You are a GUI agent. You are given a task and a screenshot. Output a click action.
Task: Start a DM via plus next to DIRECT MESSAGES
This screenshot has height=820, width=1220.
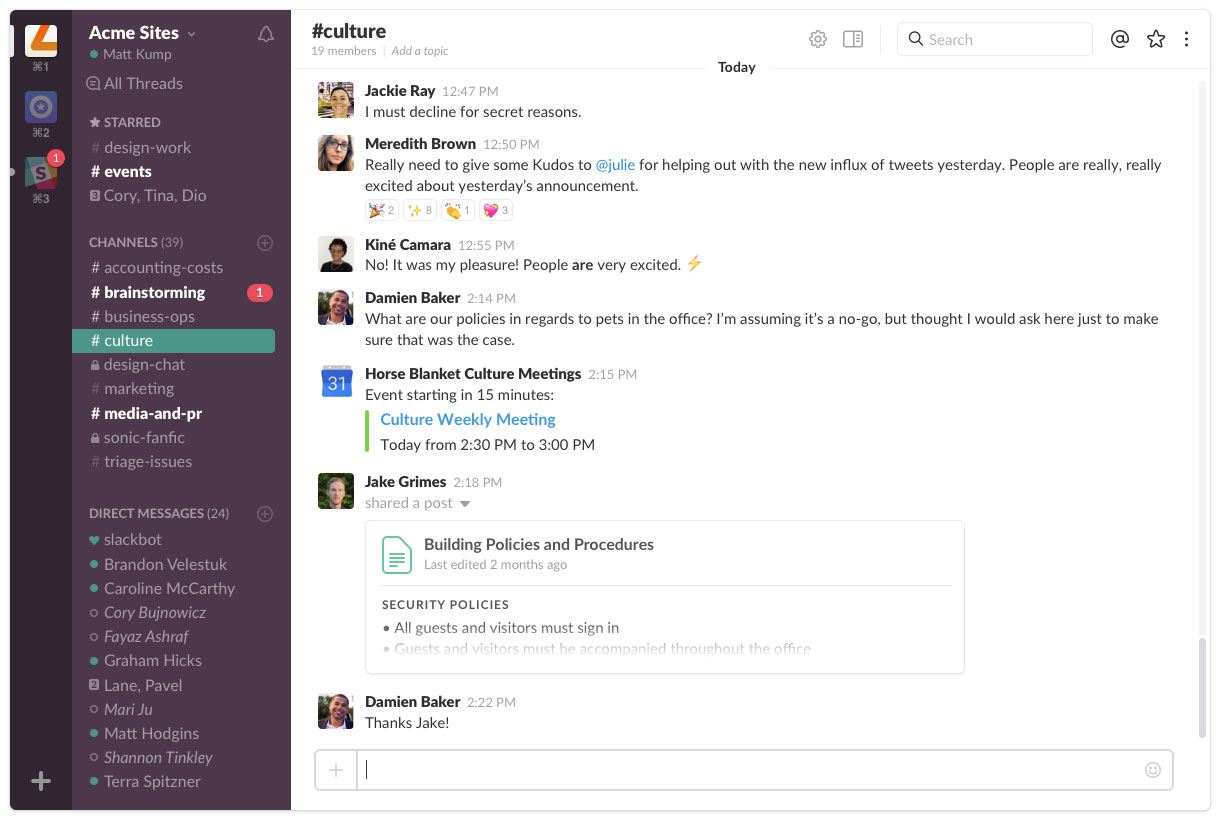[265, 513]
